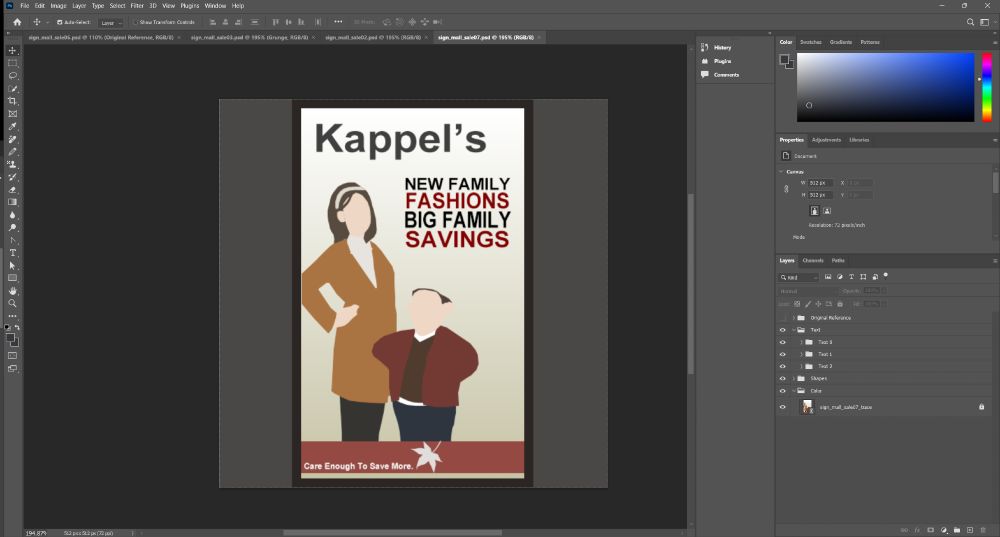Expand the Text 3 group

(802, 342)
